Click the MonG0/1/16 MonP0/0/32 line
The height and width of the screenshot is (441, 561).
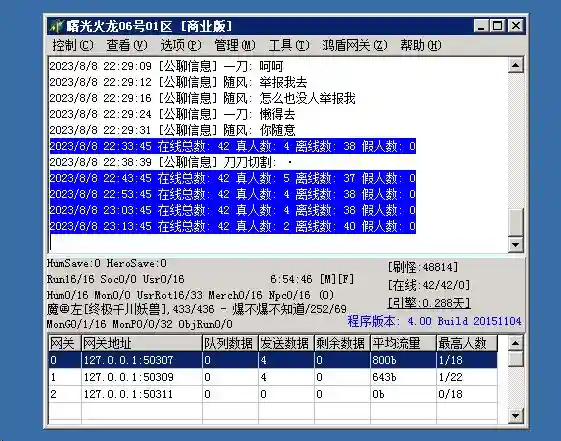[140, 324]
